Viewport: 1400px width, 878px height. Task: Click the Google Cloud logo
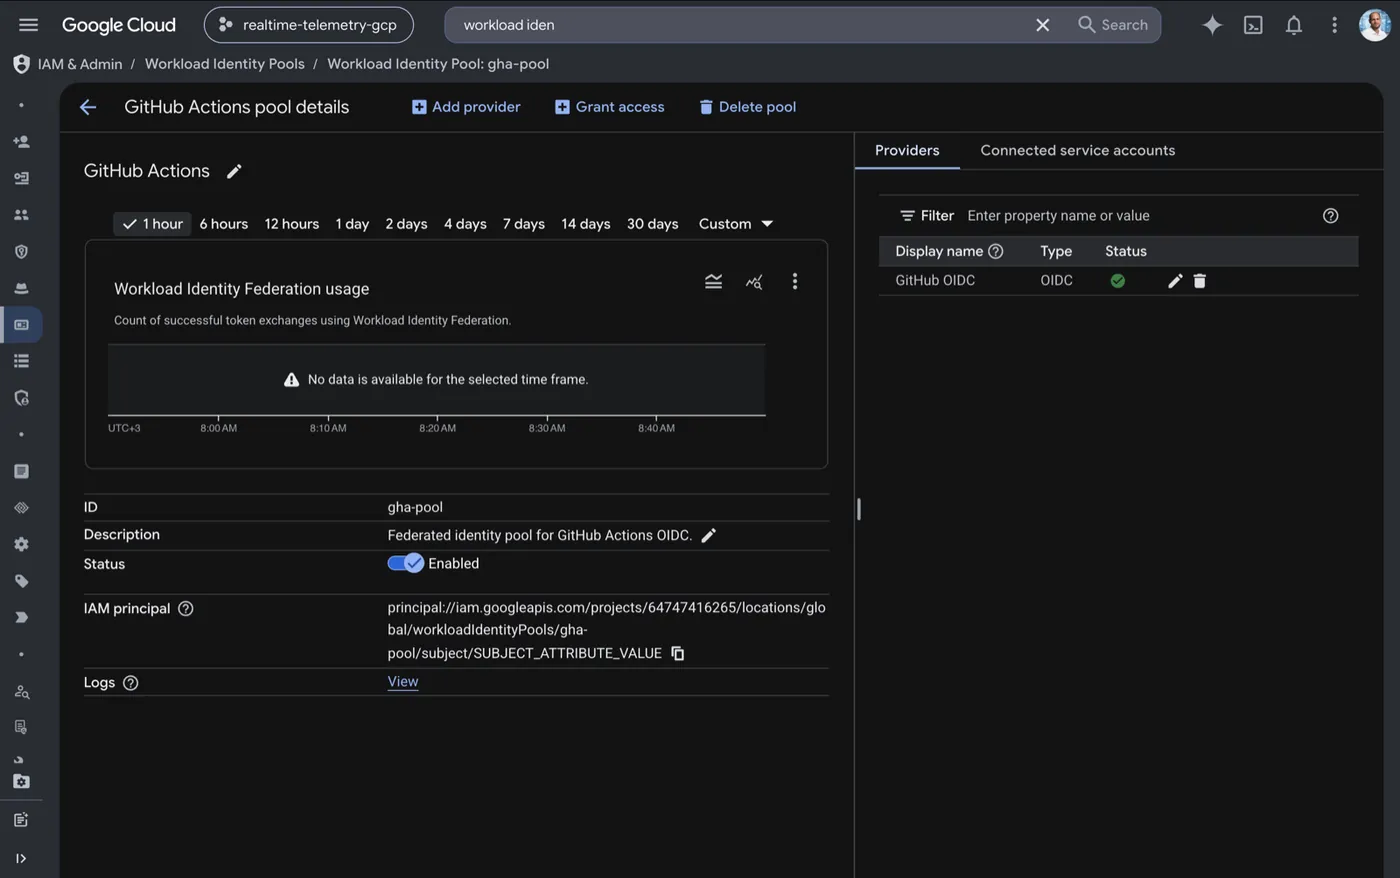pyautogui.click(x=118, y=25)
